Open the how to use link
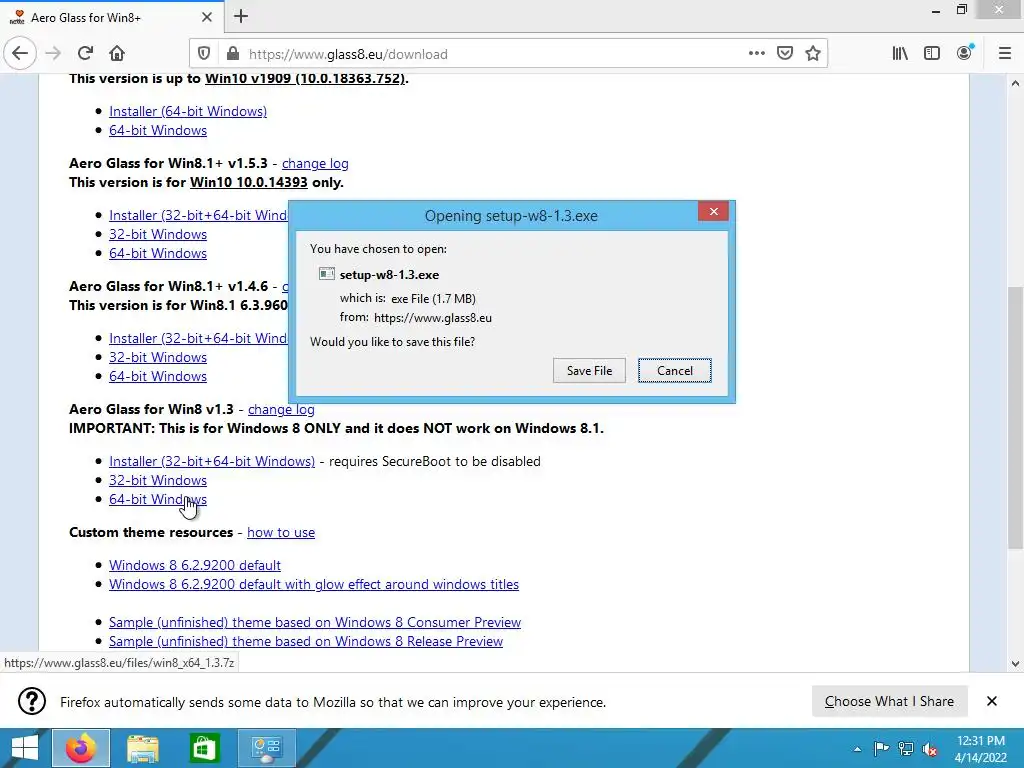Viewport: 1024px width, 768px height. [x=281, y=532]
